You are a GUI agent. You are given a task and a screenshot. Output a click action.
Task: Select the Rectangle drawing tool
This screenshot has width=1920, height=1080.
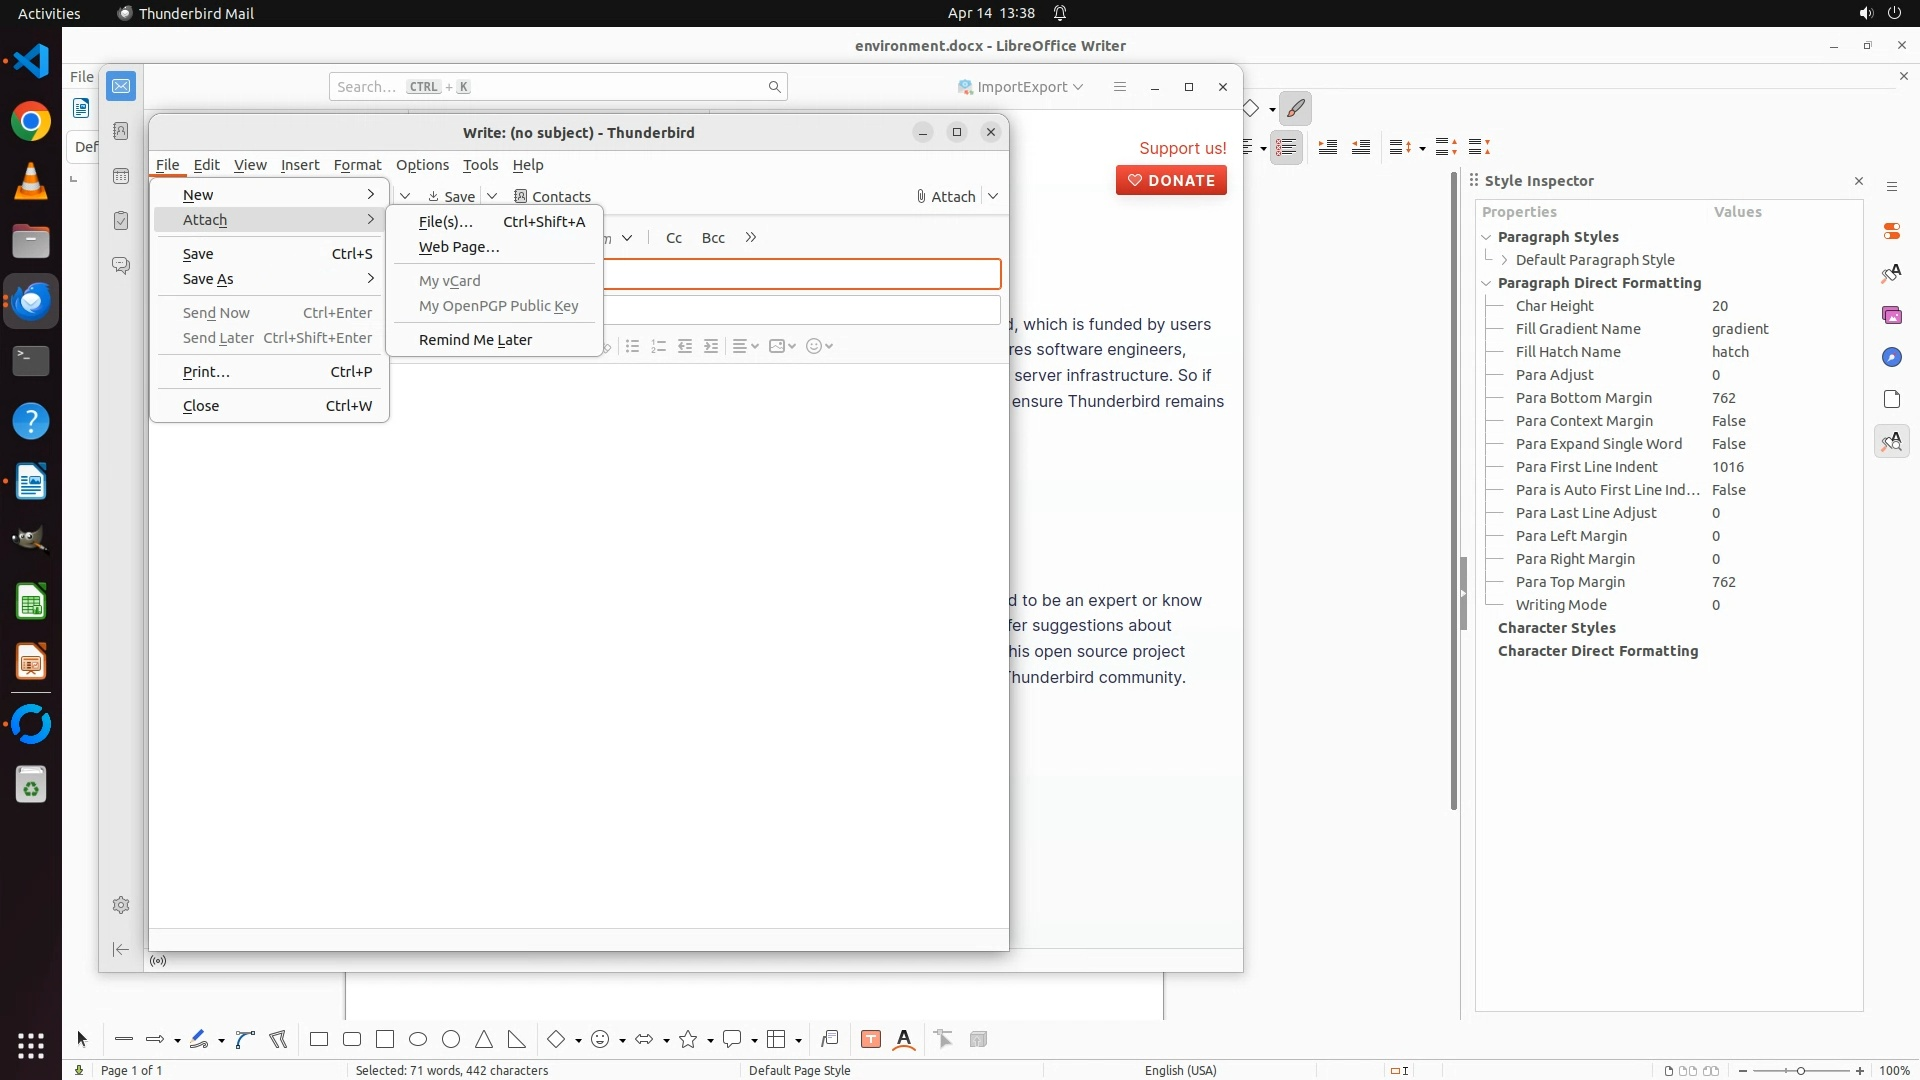(x=319, y=1040)
